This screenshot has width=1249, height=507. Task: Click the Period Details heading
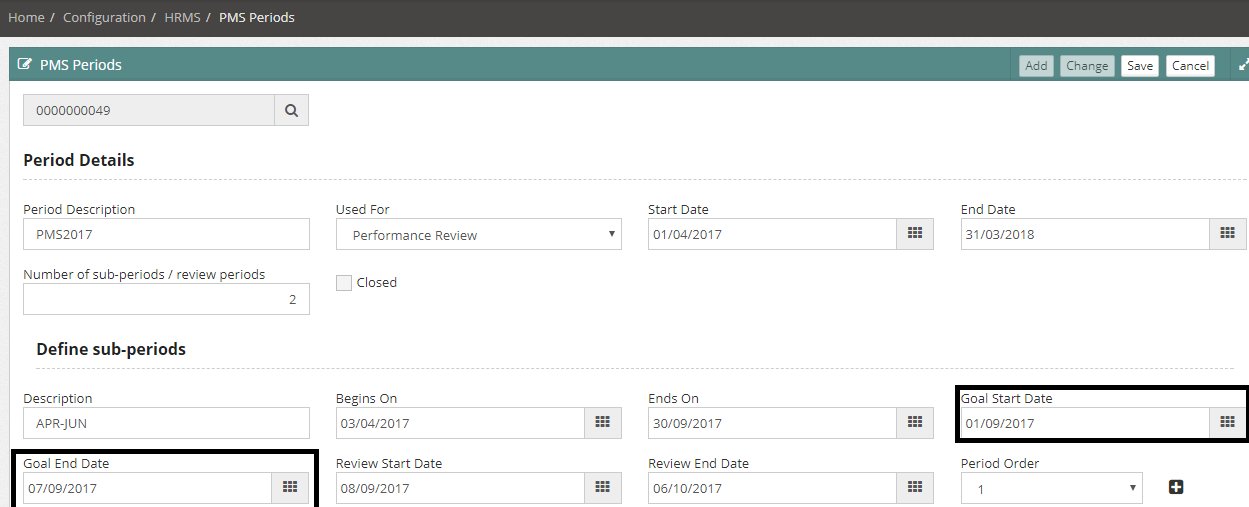tap(79, 160)
